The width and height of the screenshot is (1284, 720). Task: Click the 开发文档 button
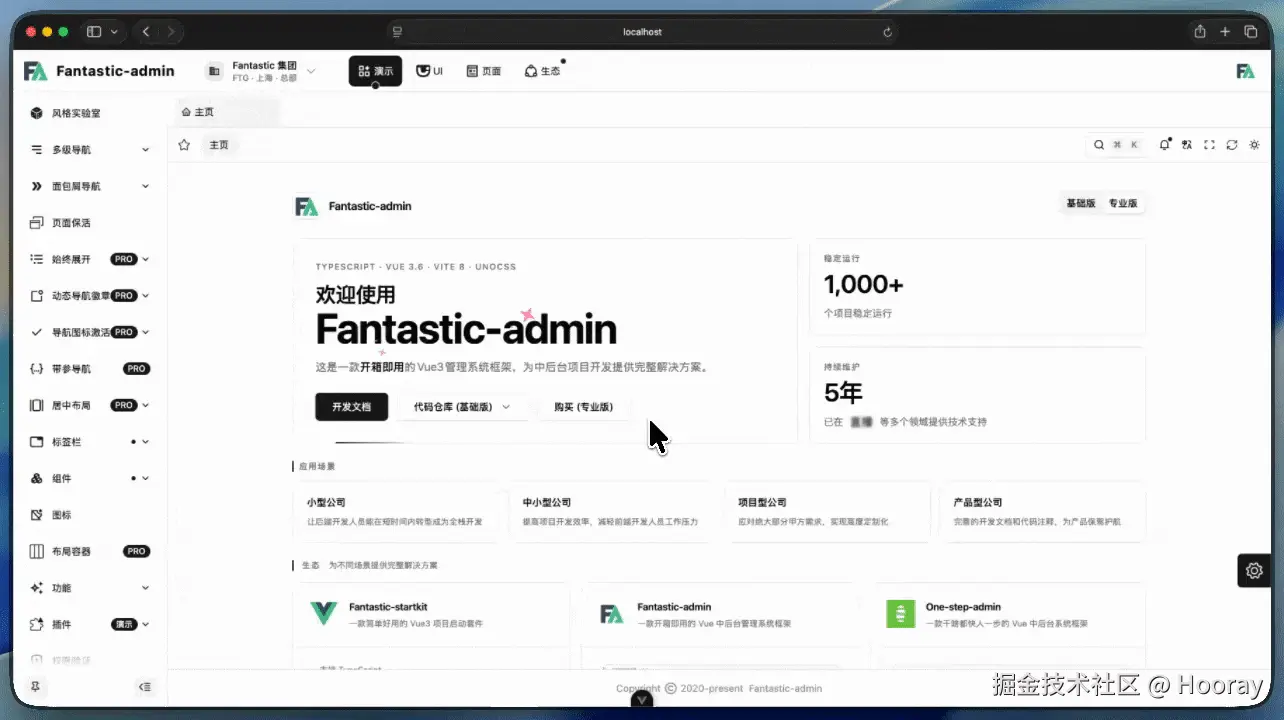(x=352, y=407)
